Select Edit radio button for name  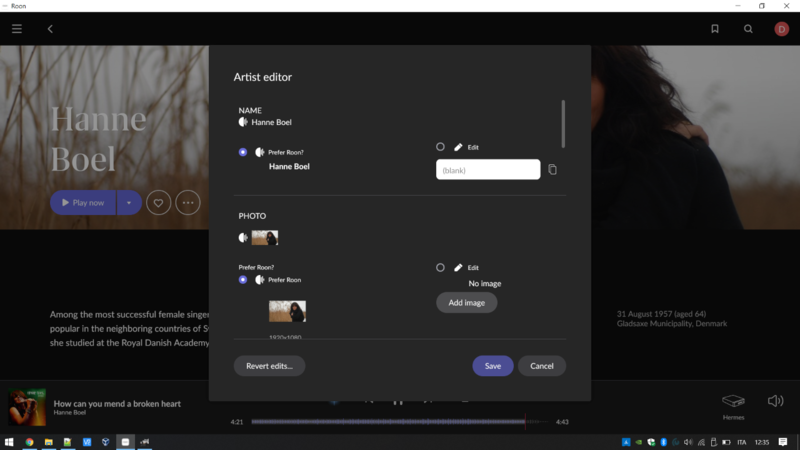click(440, 147)
